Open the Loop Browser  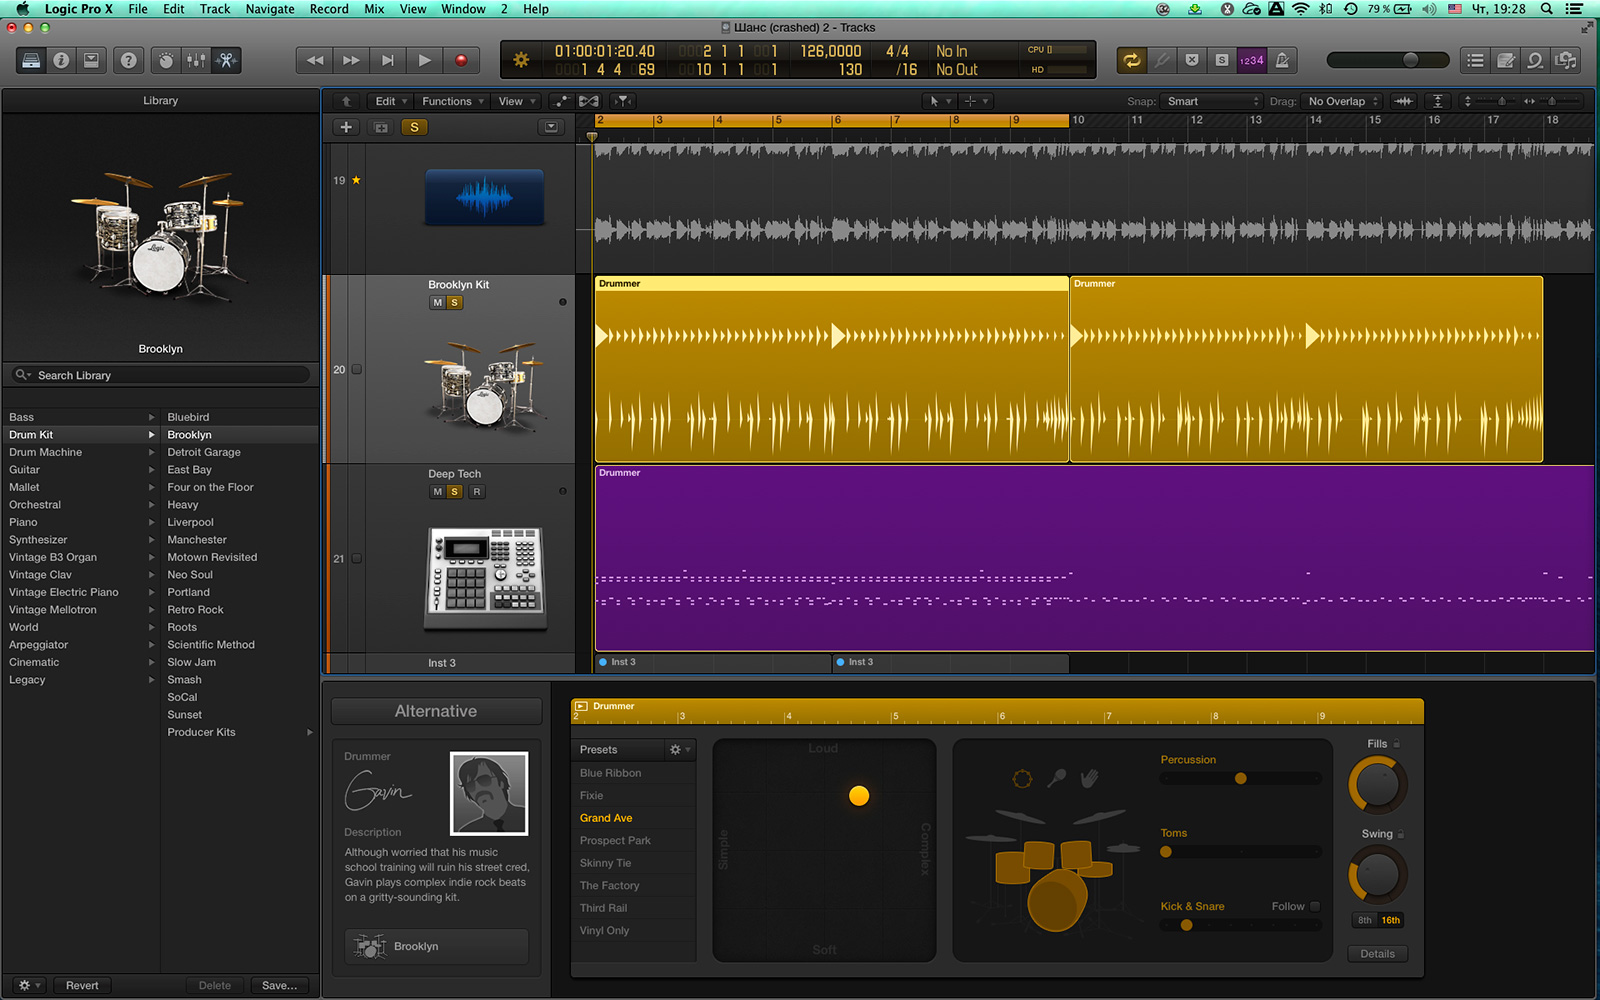tap(1535, 60)
